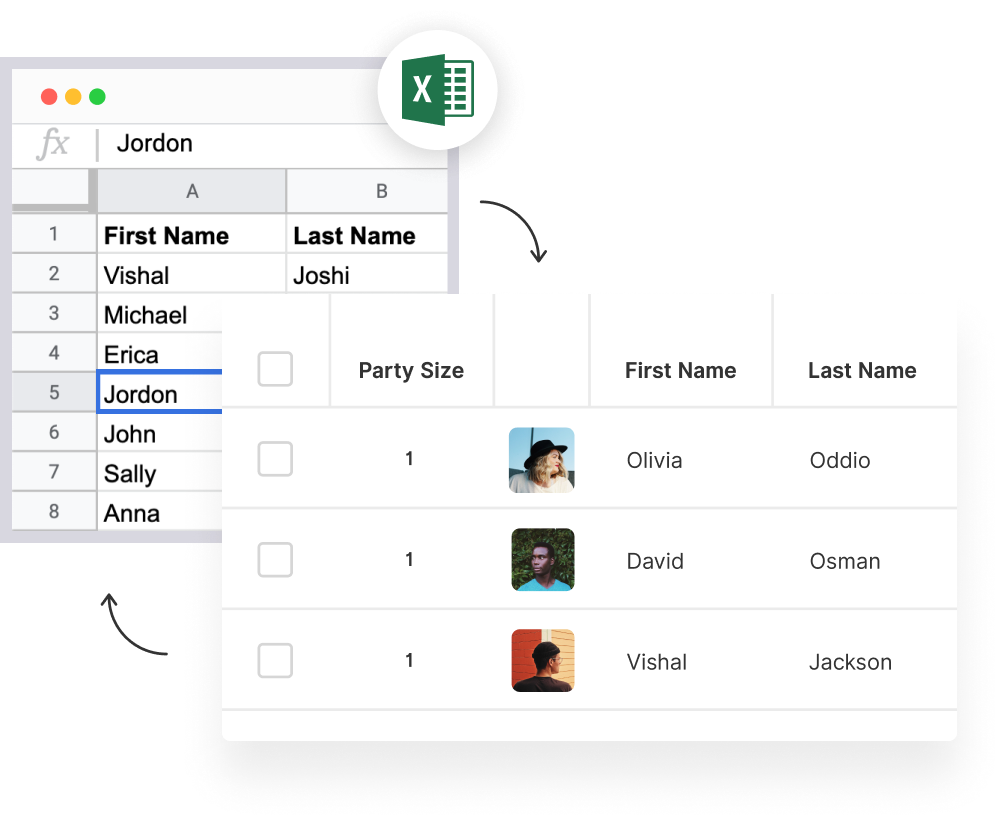This screenshot has height=824, width=1005.
Task: Open David Osman's profile photo
Action: [543, 559]
